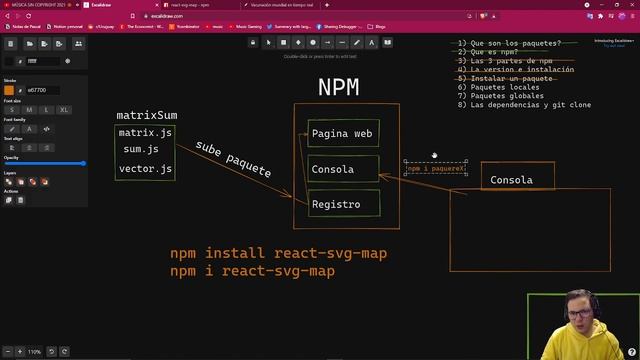The image size is (640, 360).
Task: Reset zoom via the 110% label
Action: [35, 352]
